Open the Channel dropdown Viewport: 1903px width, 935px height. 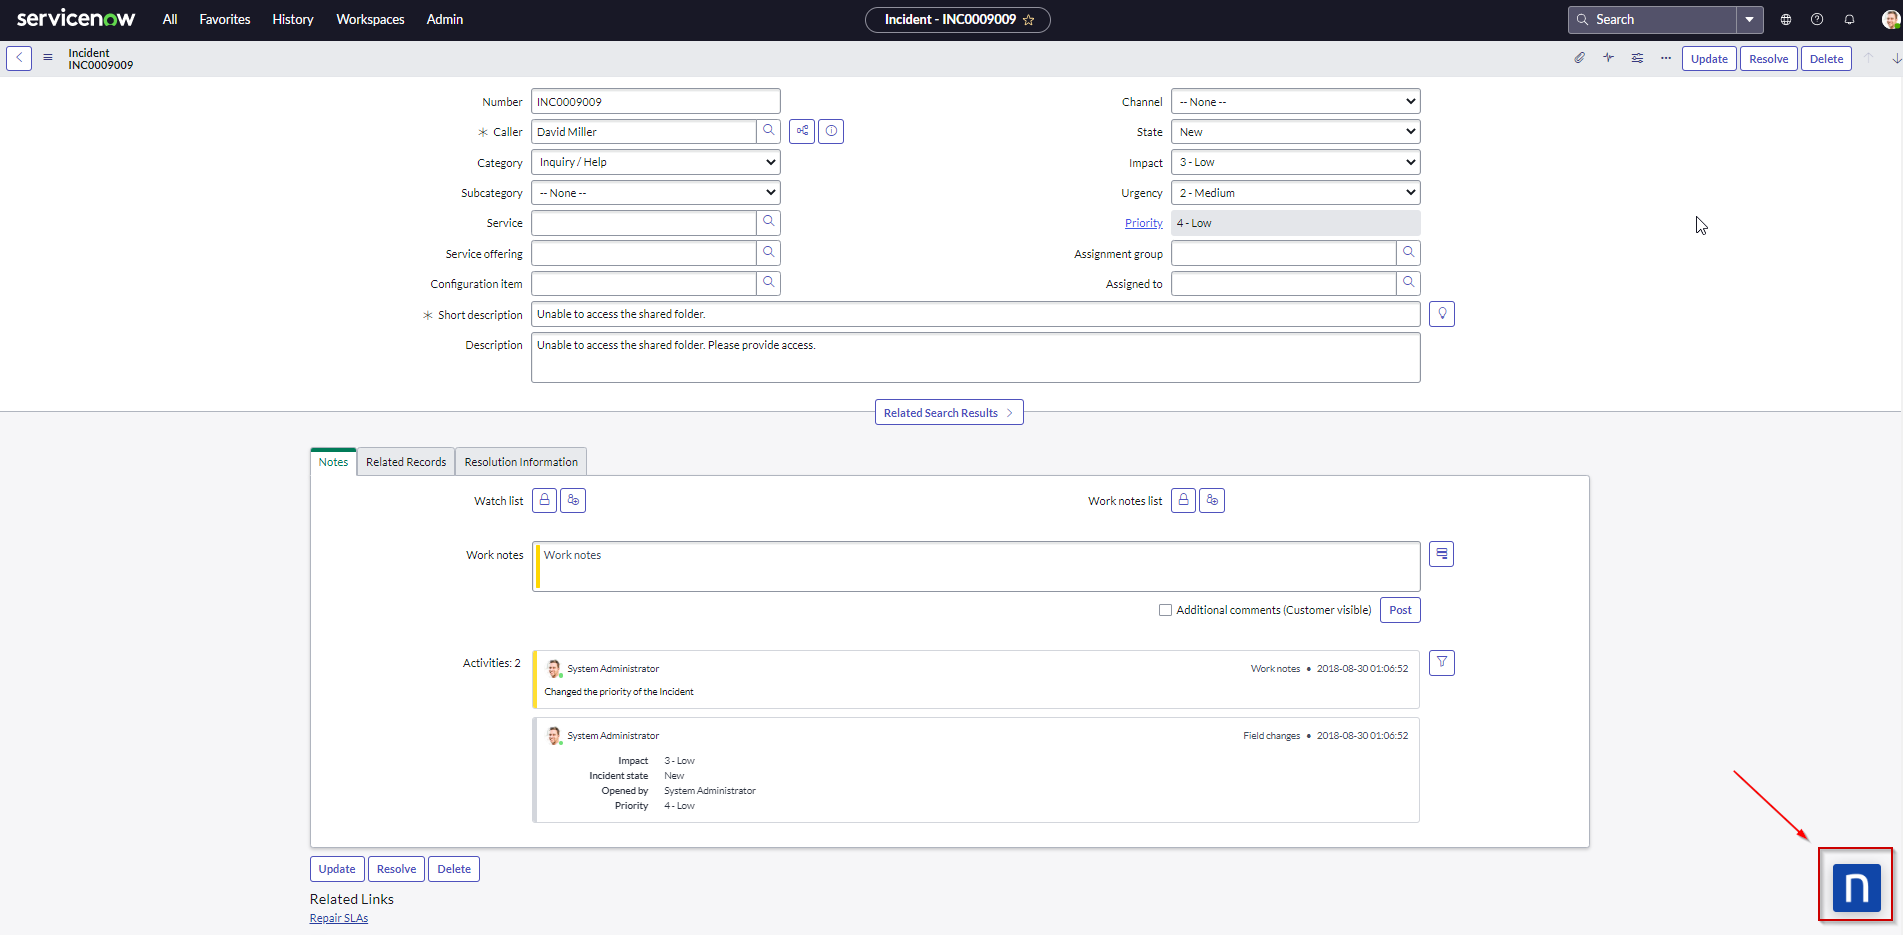1296,101
